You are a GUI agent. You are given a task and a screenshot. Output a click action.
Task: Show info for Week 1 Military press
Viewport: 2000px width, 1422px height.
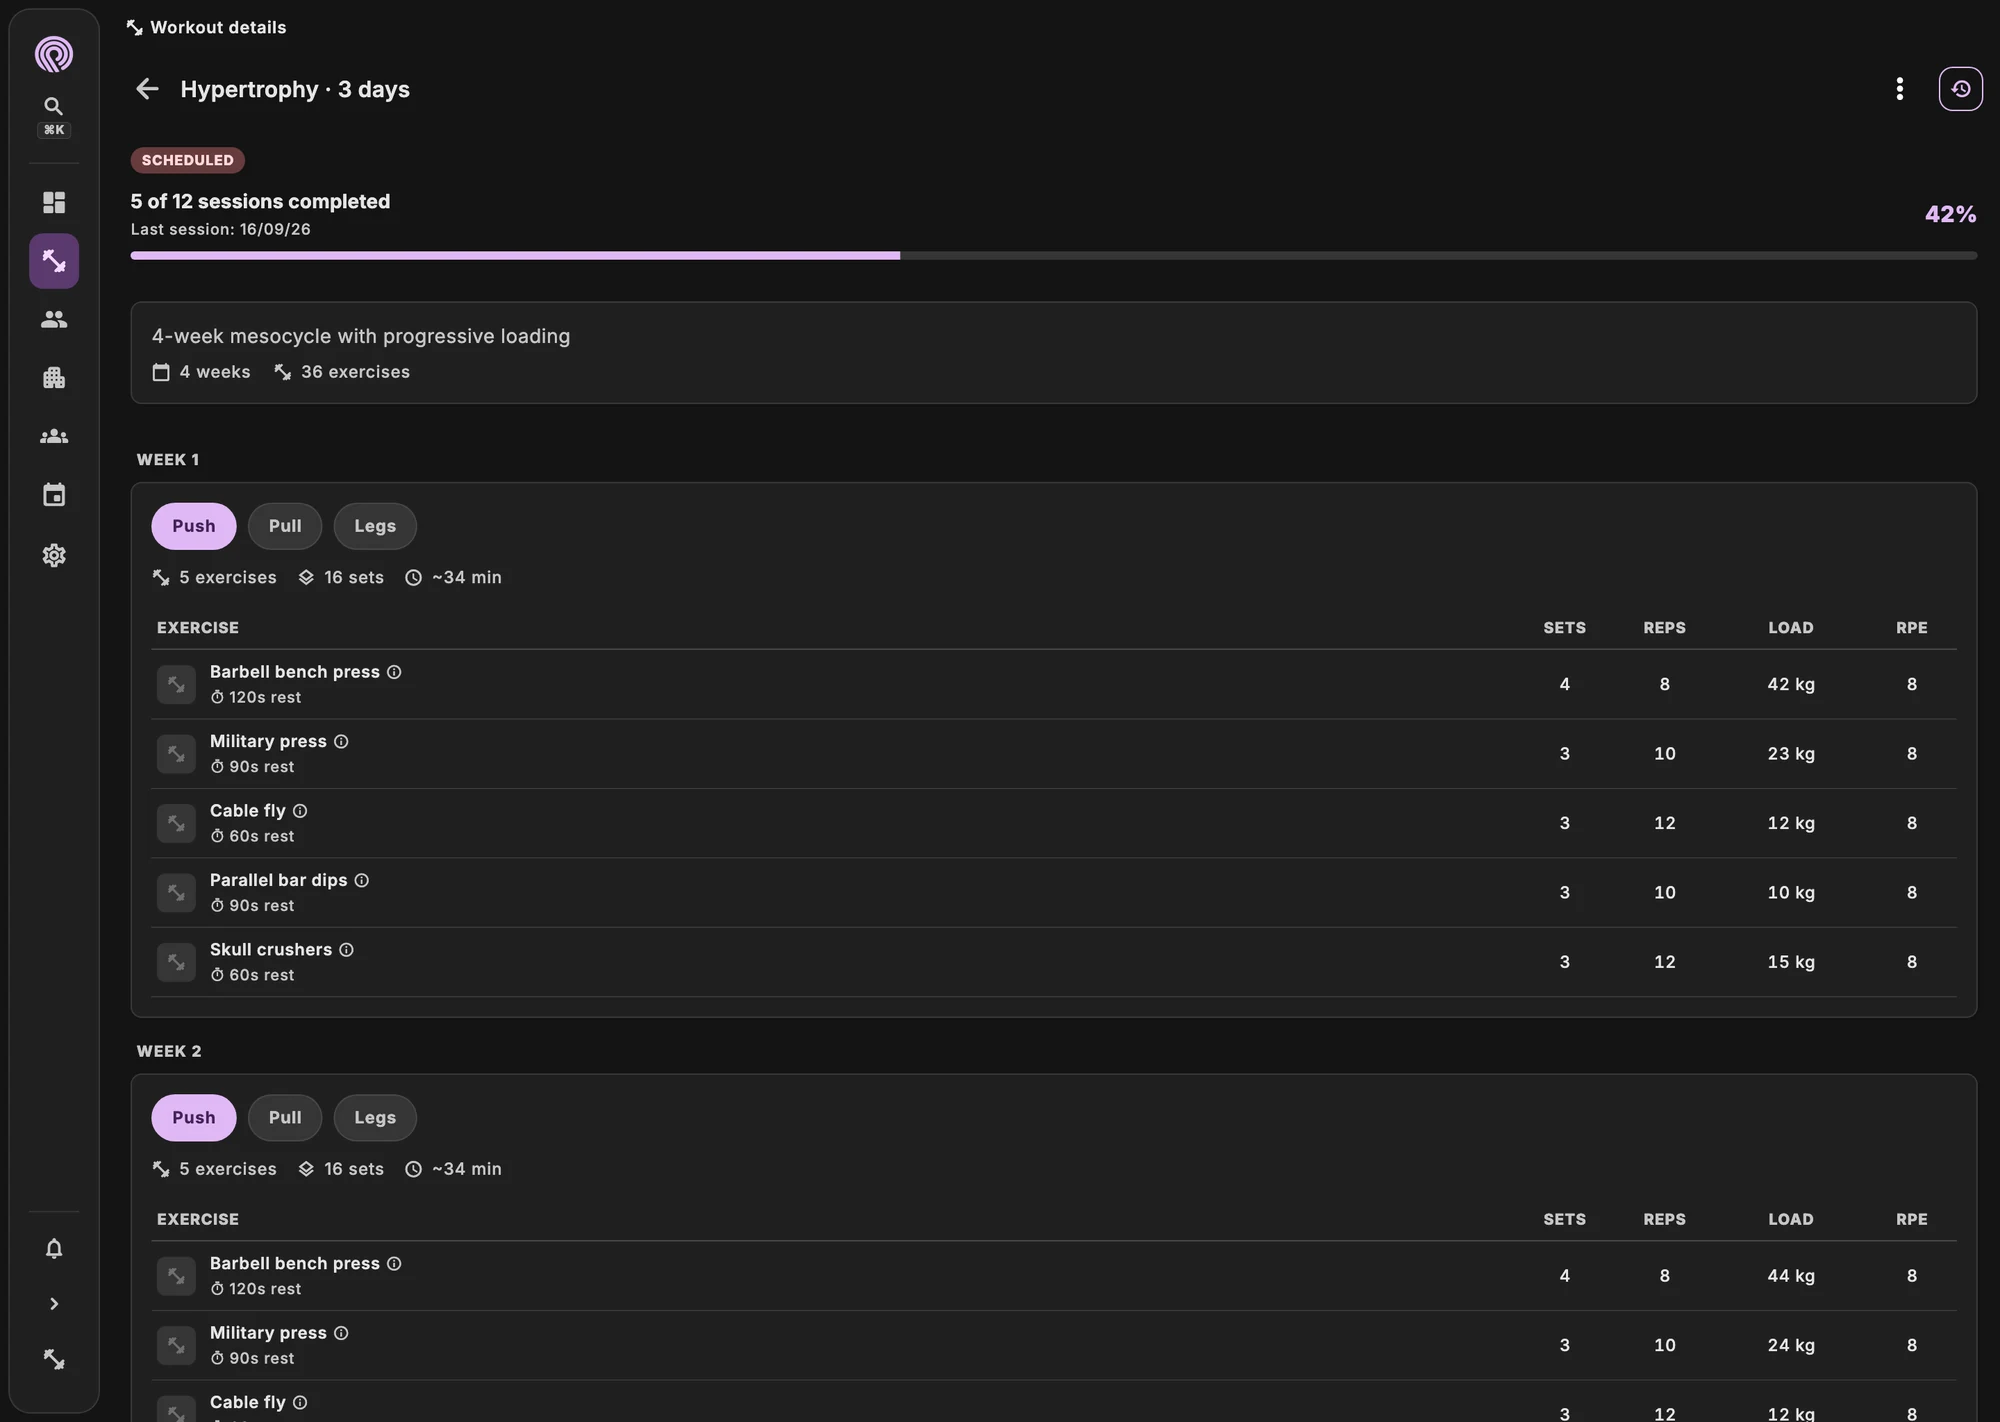click(341, 741)
